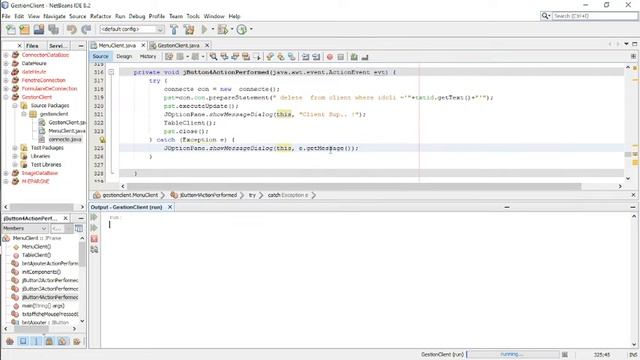The height and width of the screenshot is (360, 640).
Task: Click the New Project toolbar icon
Action: [x=24, y=29]
